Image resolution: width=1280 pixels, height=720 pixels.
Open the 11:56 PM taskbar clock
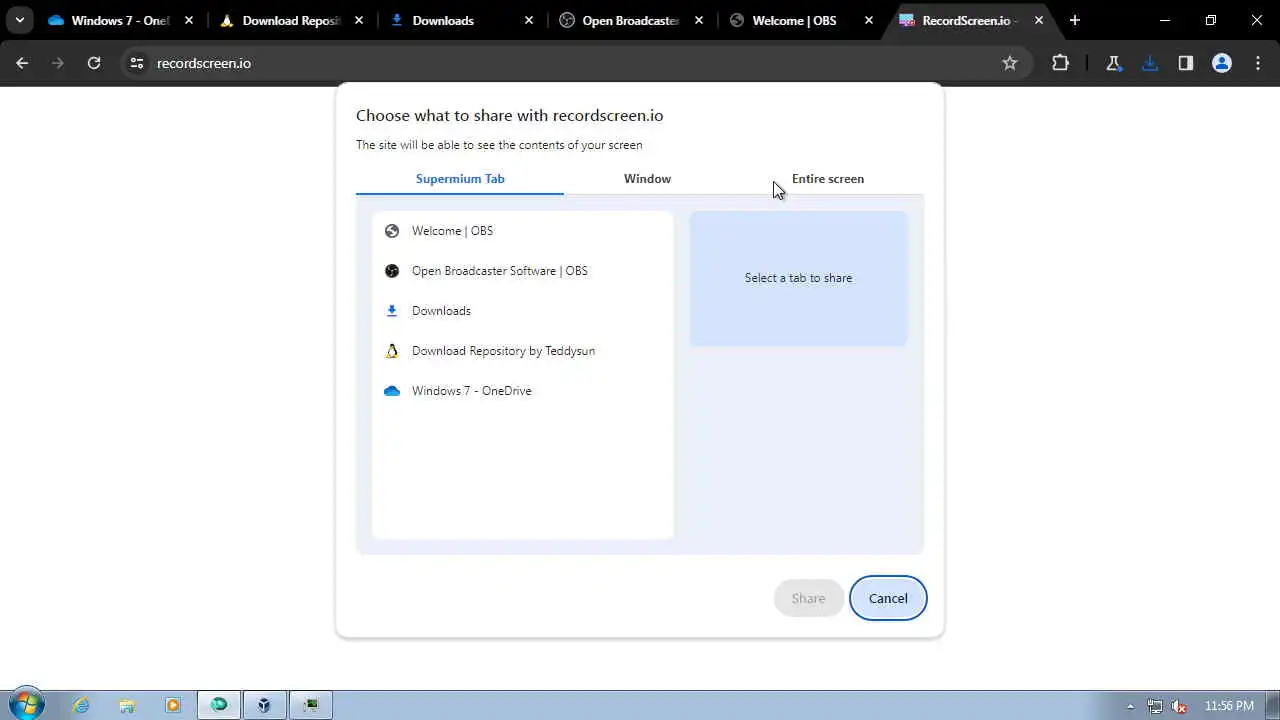pos(1229,706)
